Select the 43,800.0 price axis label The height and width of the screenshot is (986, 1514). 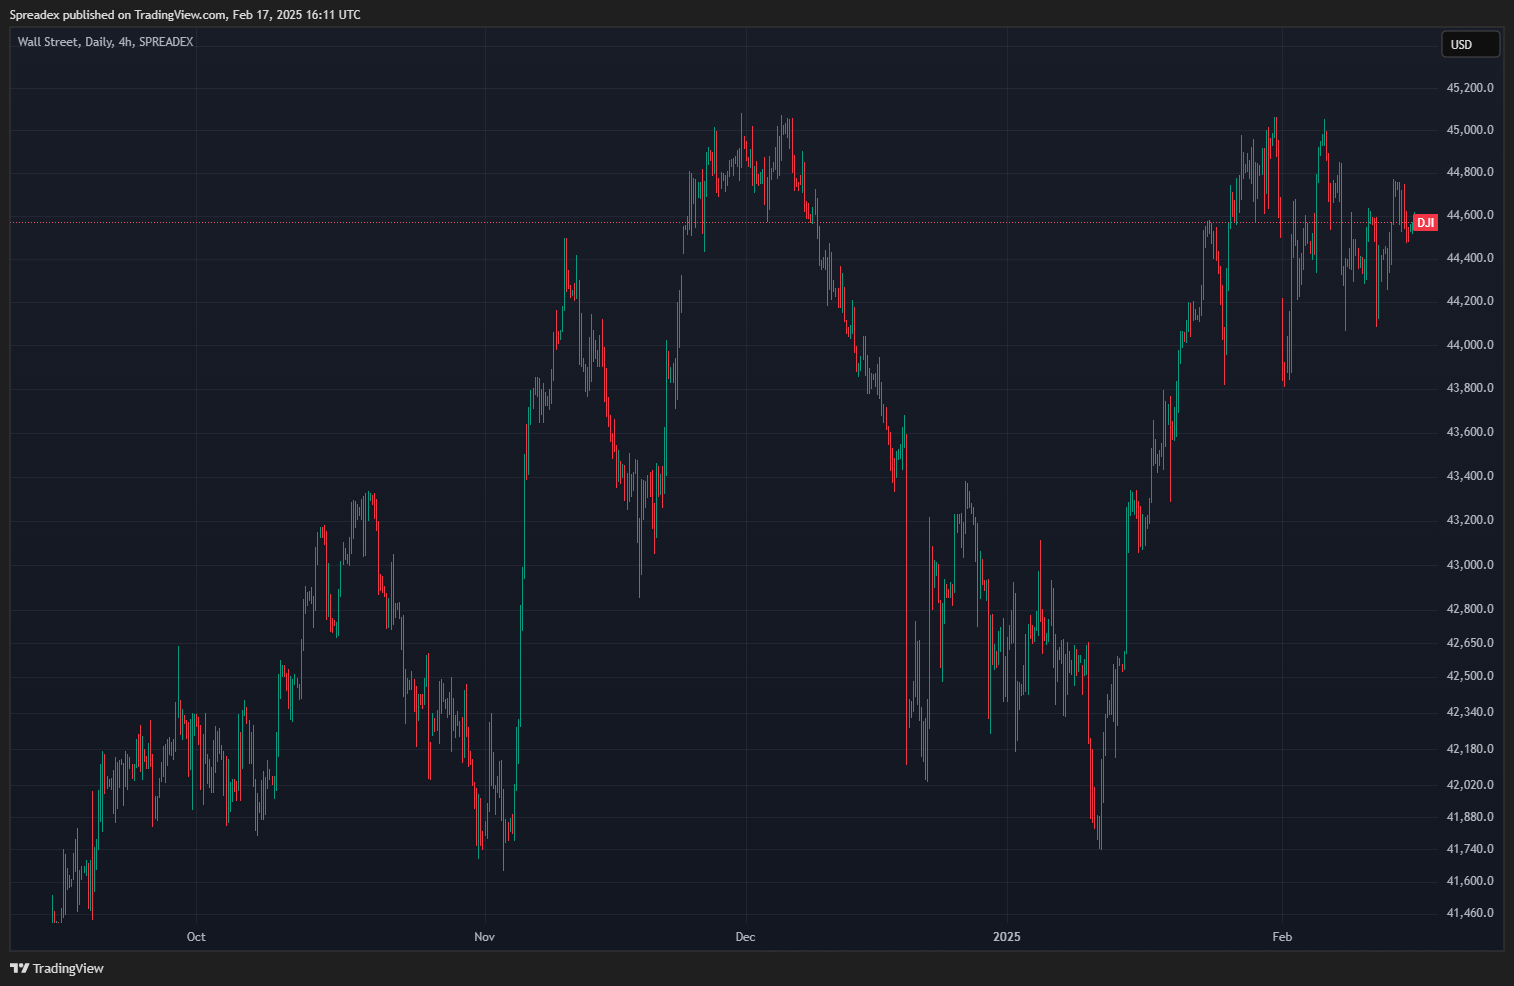[x=1470, y=388]
